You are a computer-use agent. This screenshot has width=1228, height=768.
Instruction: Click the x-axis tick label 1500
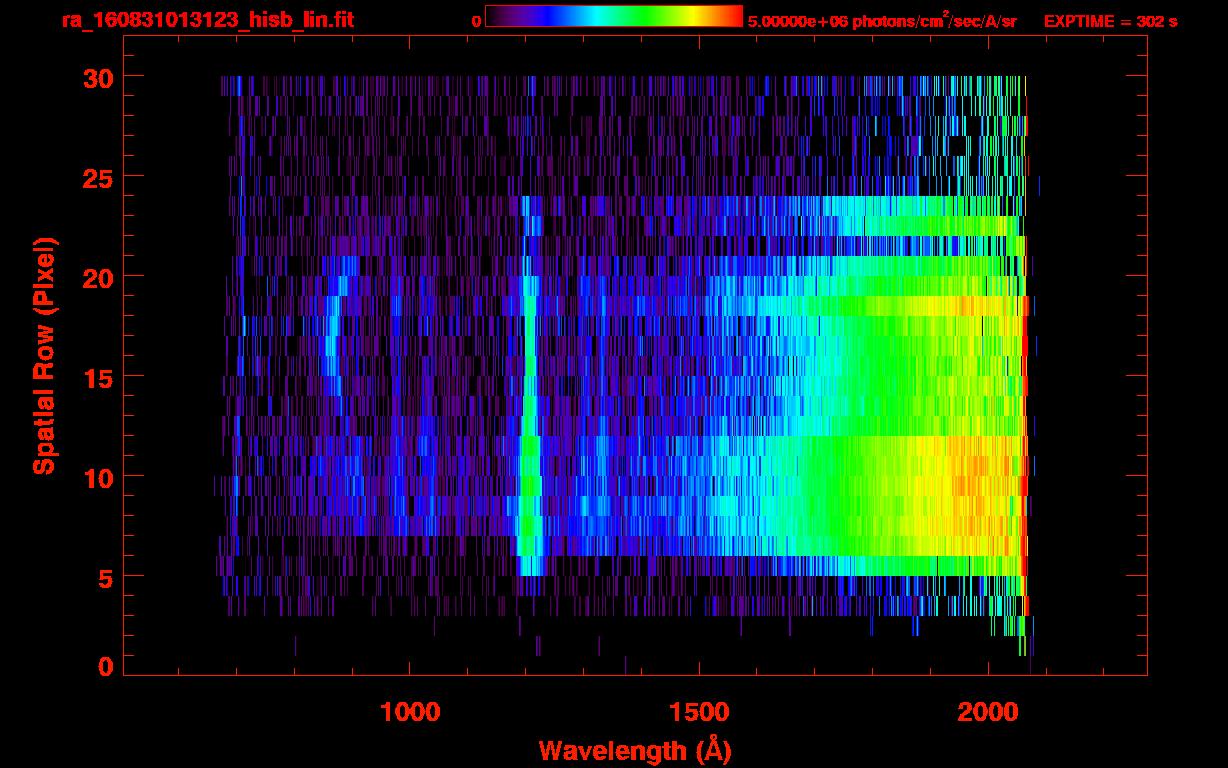coord(699,712)
